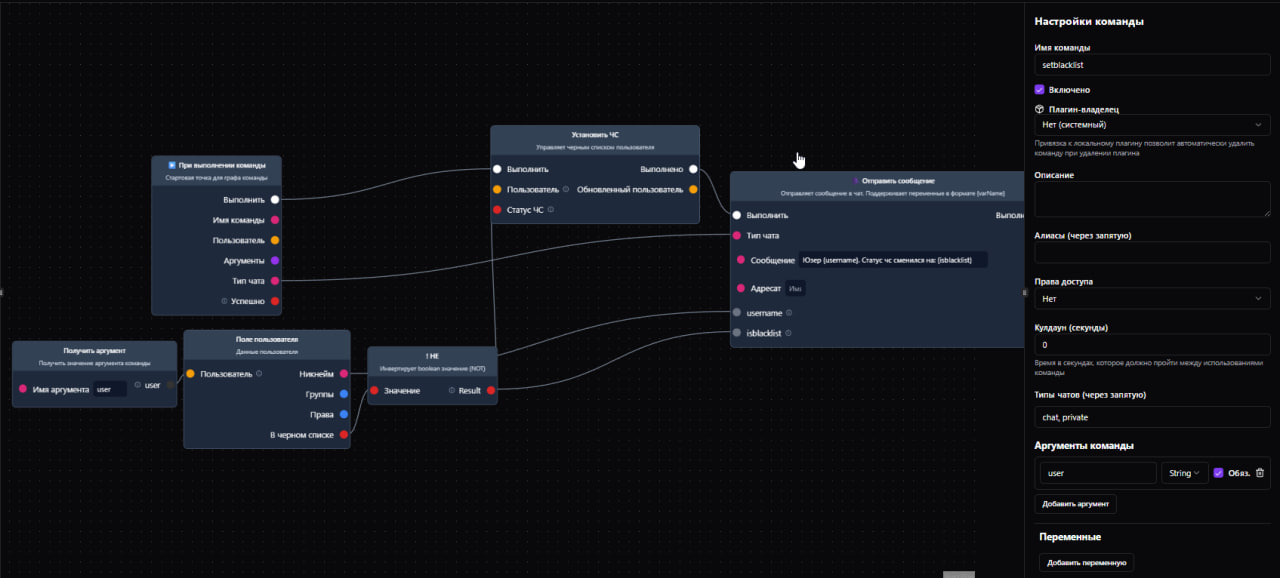Click the play icon on the command start node

173,164
